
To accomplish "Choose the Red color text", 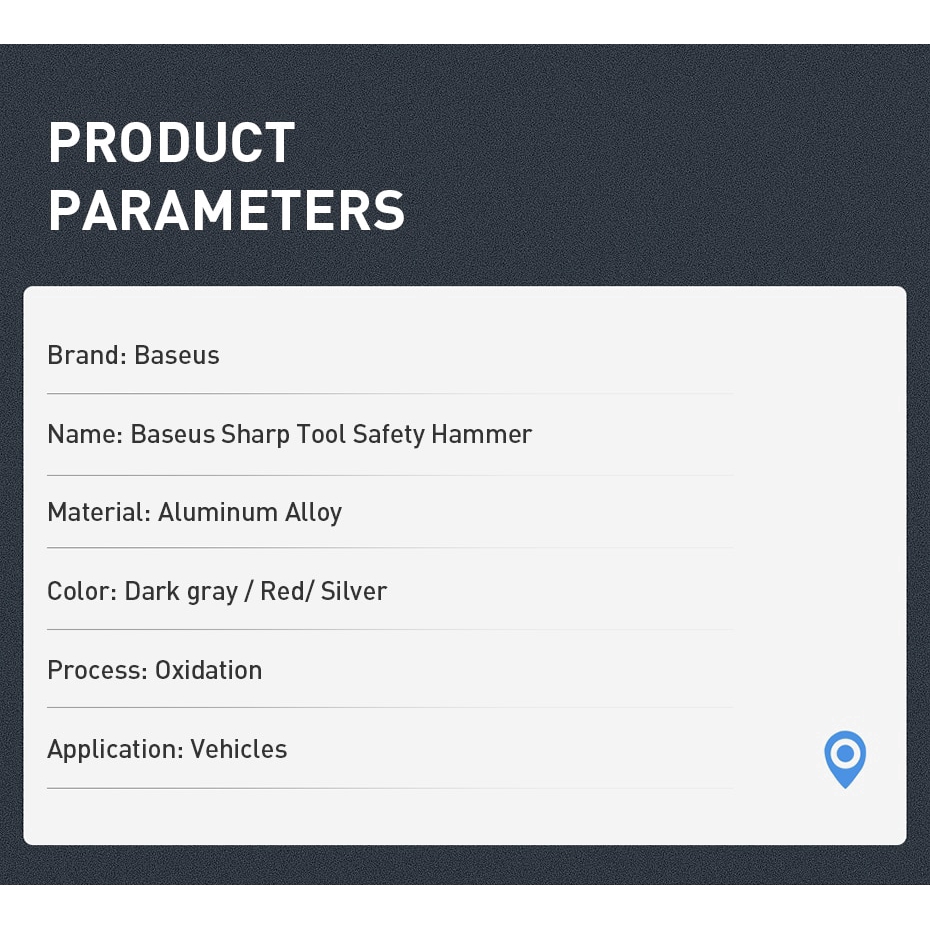I will (283, 591).
